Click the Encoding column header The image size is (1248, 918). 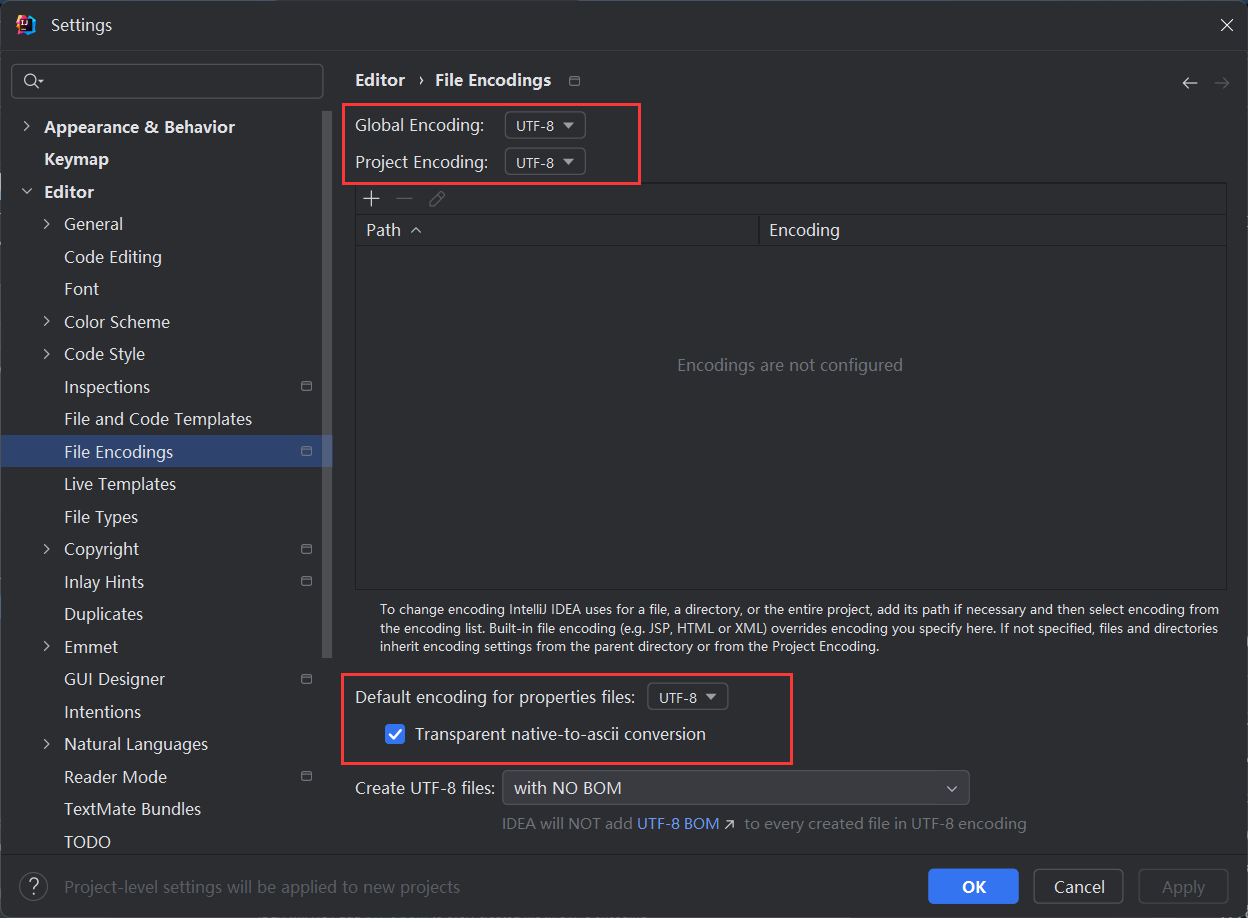[992, 230]
